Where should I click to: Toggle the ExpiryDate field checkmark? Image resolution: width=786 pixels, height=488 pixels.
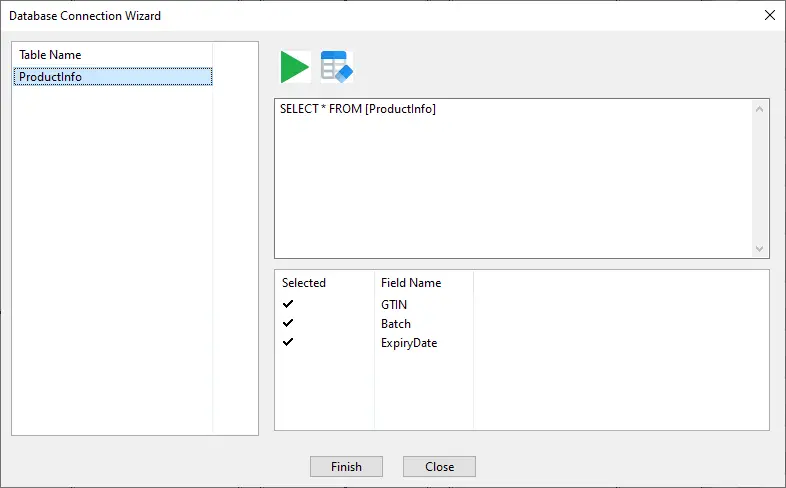coord(288,342)
